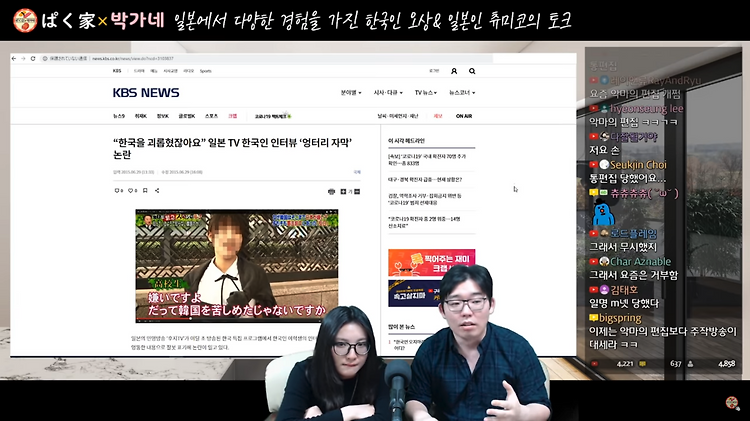Click the dark 속고살지마 banner advertisement
The height and width of the screenshot is (421, 750).
click(414, 293)
